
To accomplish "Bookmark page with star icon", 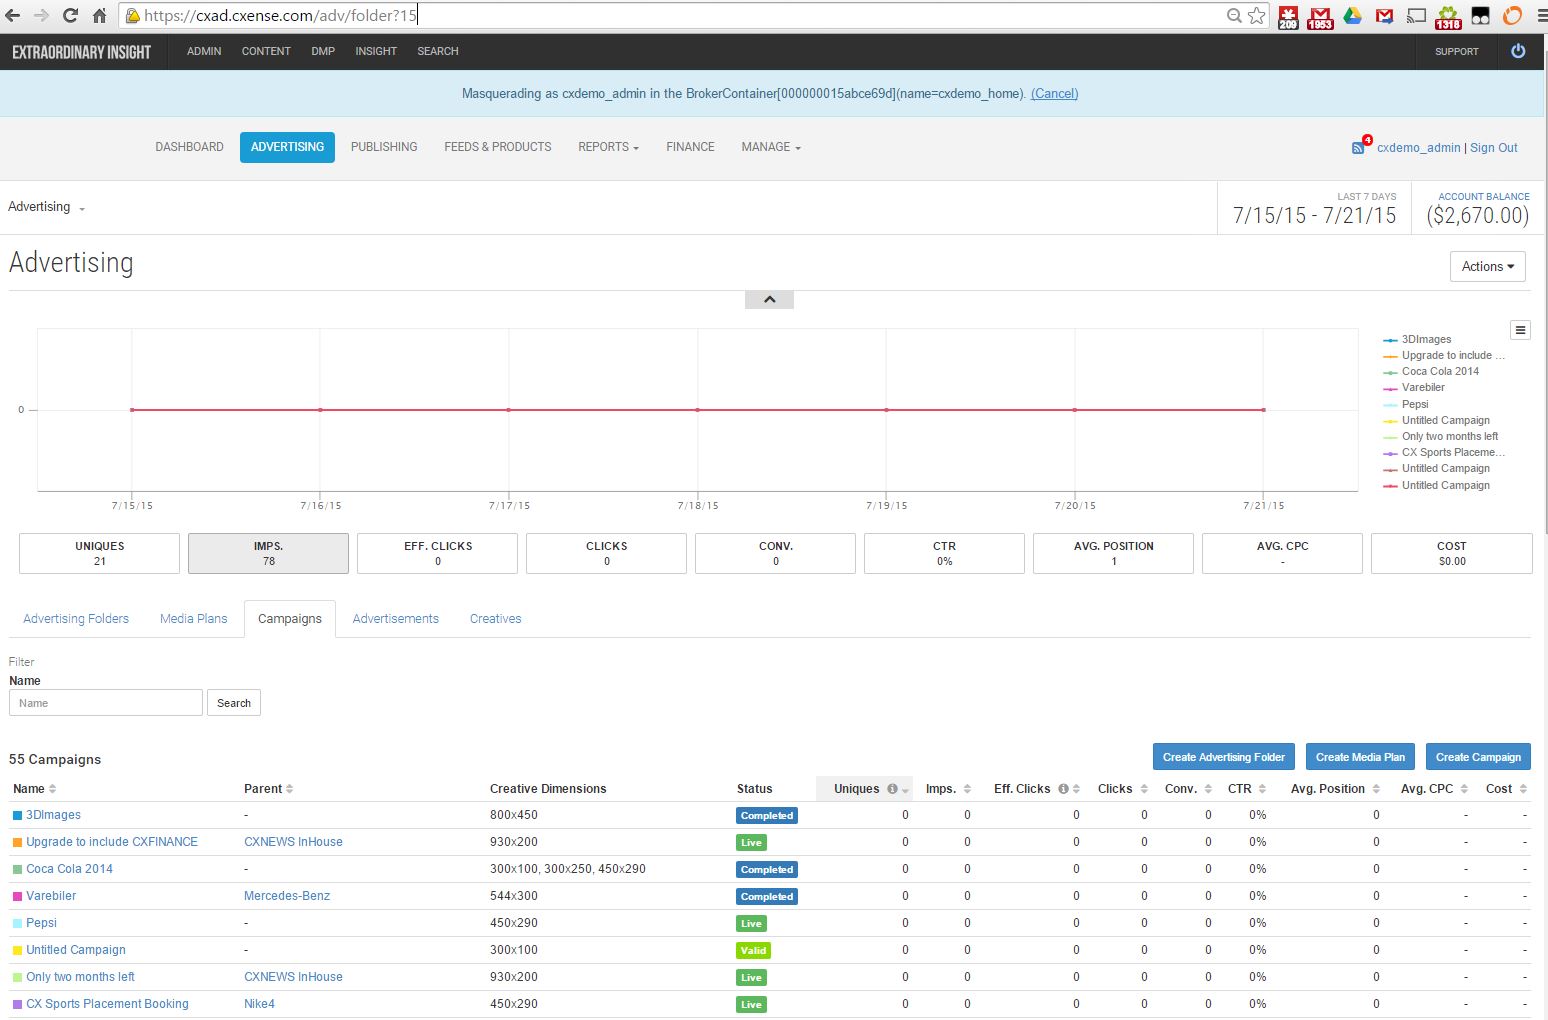I will click(1257, 15).
